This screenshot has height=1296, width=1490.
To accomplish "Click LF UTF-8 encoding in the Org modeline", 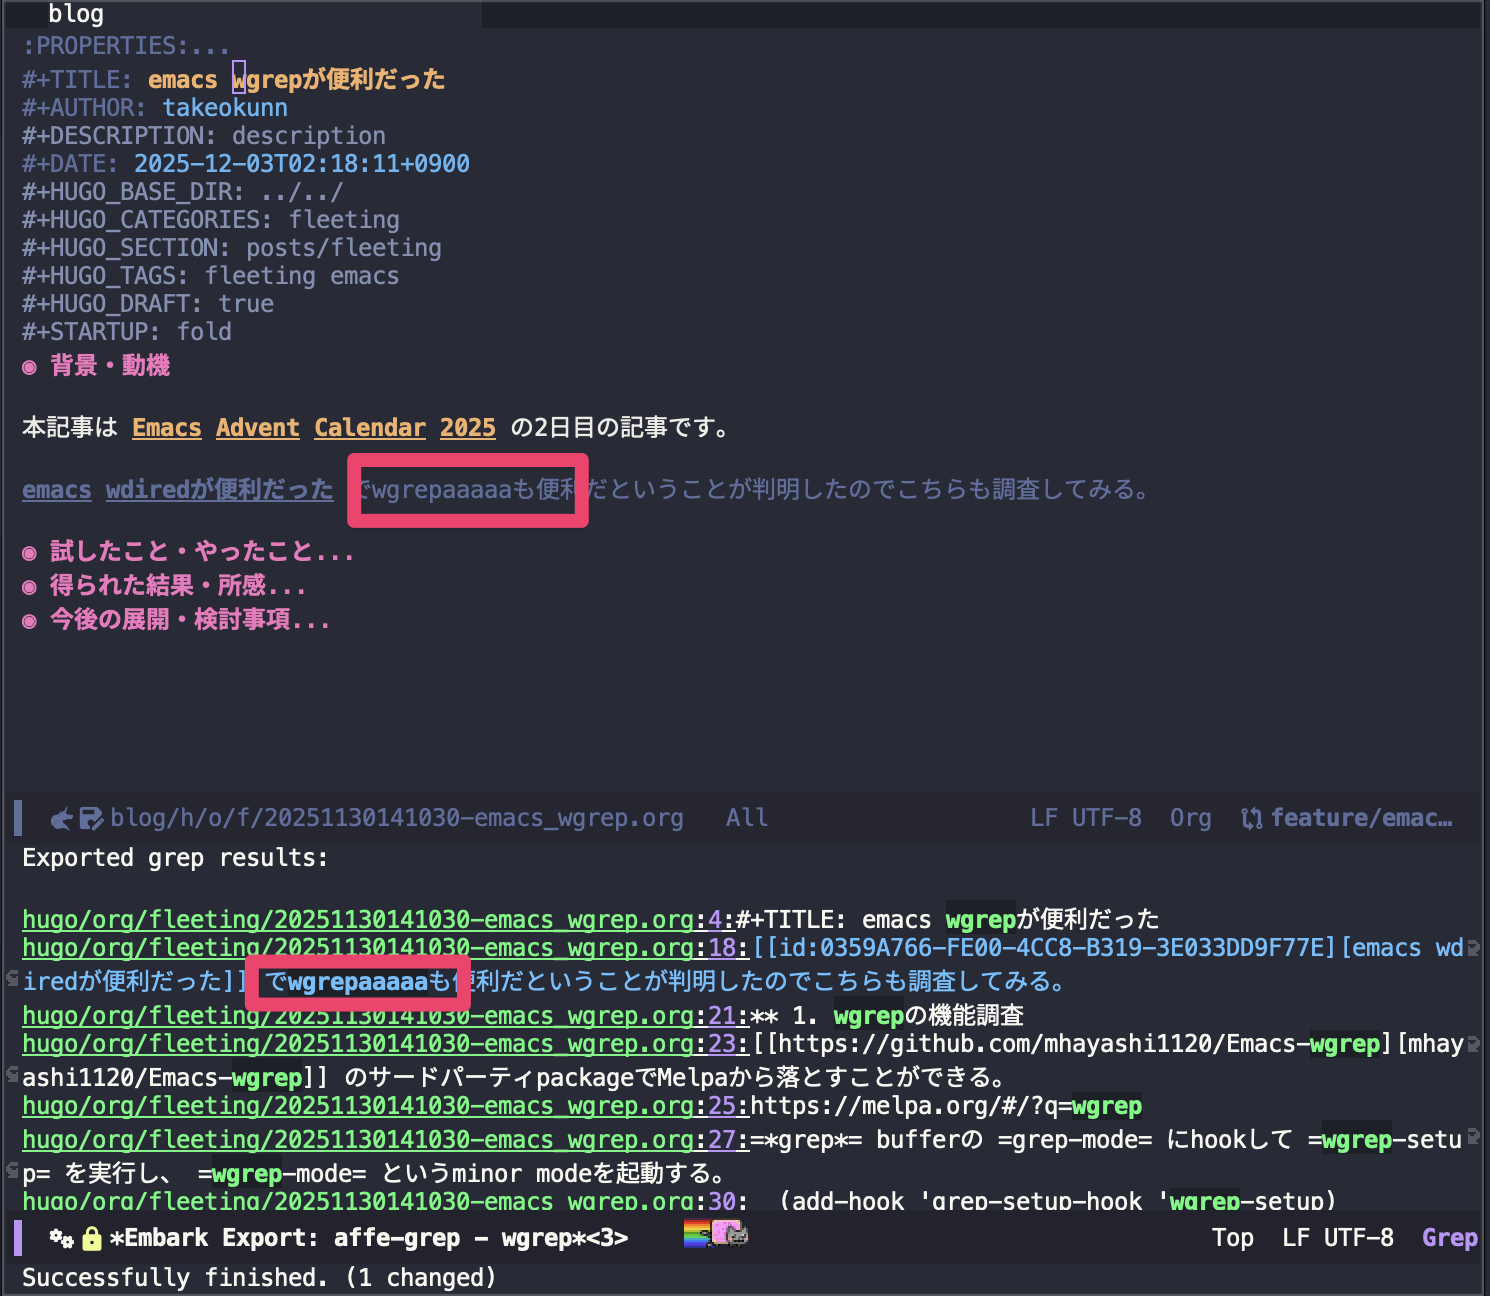I will point(1085,818).
